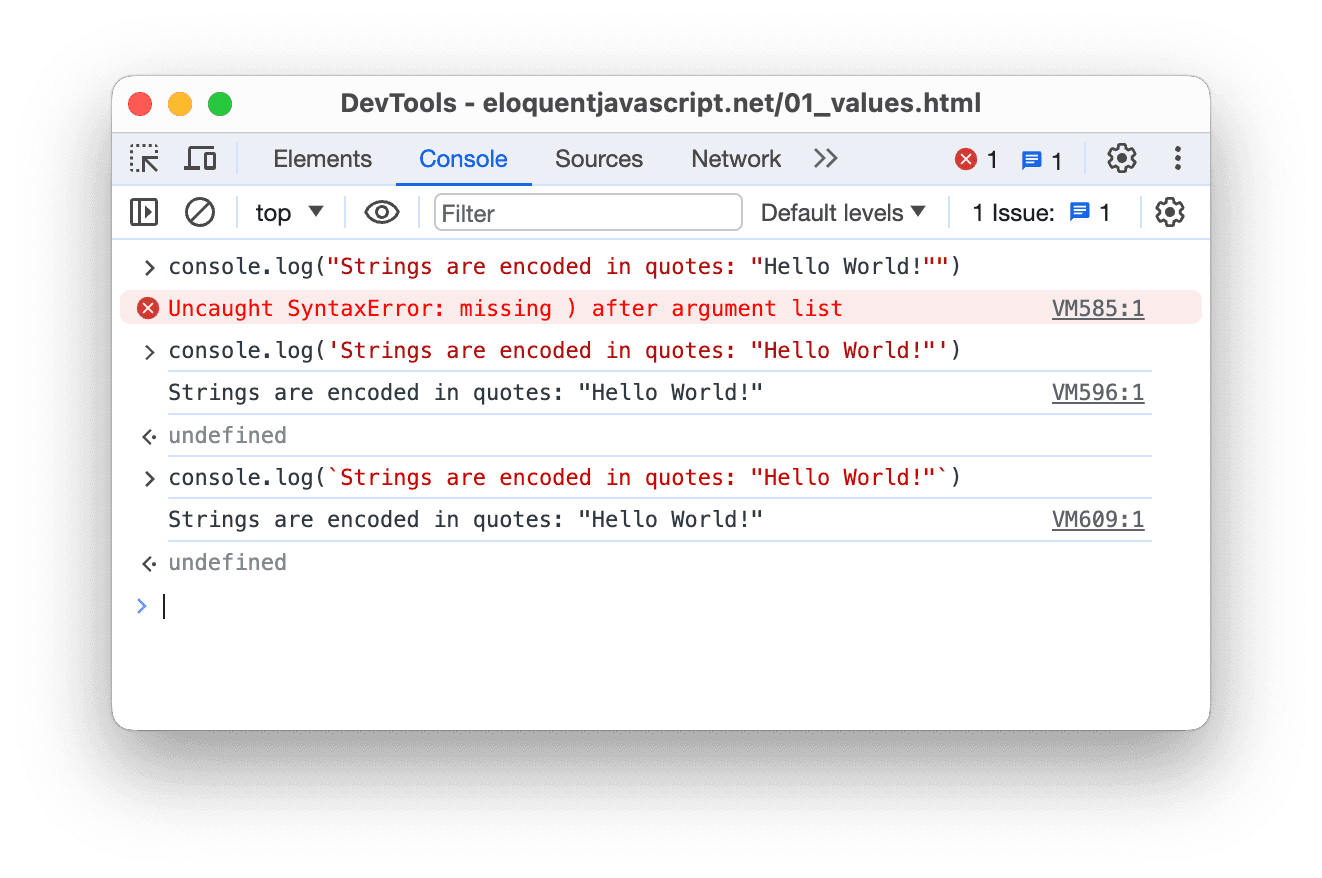Toggle the console sidebar panel
Image resolution: width=1322 pixels, height=878 pixels.
[x=144, y=213]
